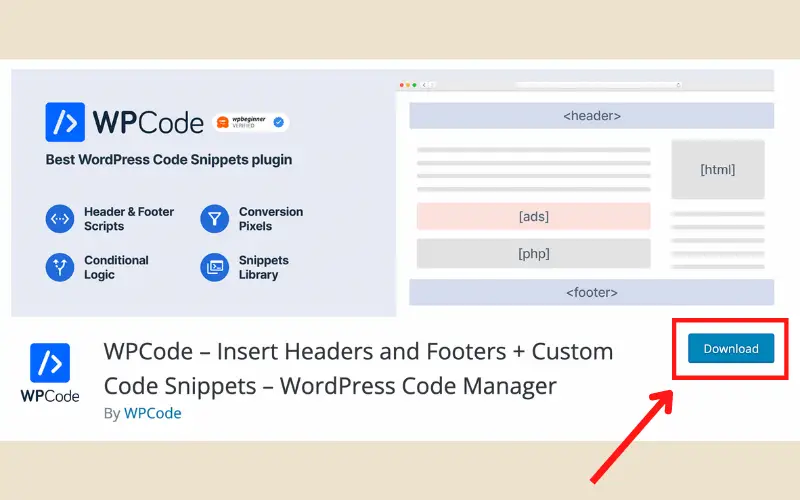This screenshot has width=800, height=500.
Task: Click the [php] placeholder block
Action: [x=534, y=254]
